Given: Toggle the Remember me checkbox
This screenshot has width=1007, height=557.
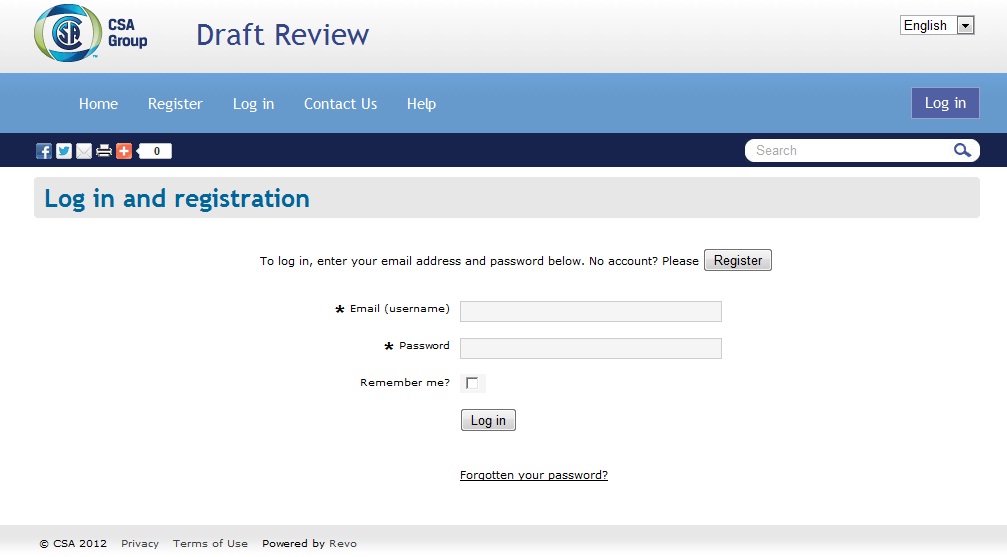Looking at the screenshot, I should [x=472, y=383].
